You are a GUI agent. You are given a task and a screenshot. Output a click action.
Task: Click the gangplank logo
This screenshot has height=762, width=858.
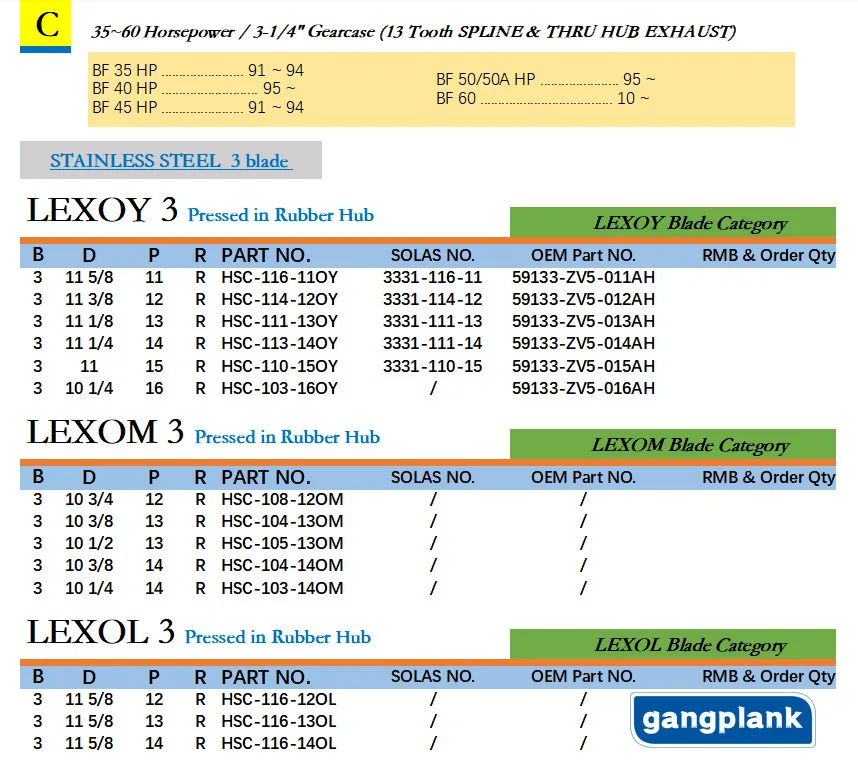coord(722,719)
